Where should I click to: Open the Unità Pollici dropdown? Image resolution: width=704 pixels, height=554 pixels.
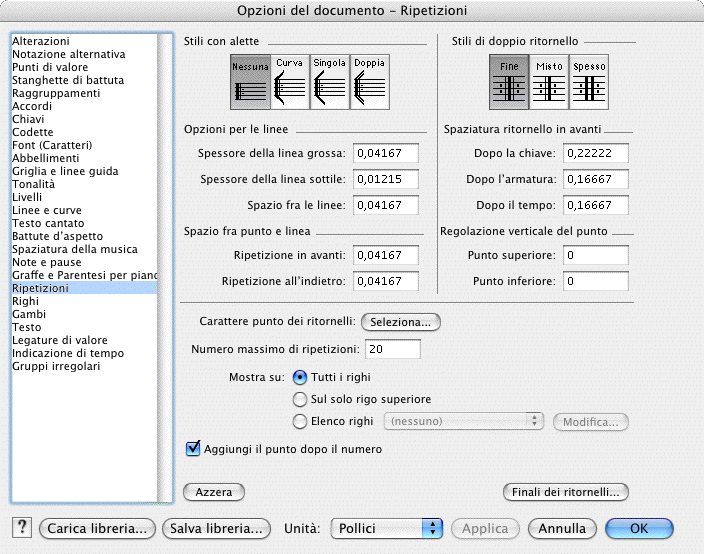(387, 527)
